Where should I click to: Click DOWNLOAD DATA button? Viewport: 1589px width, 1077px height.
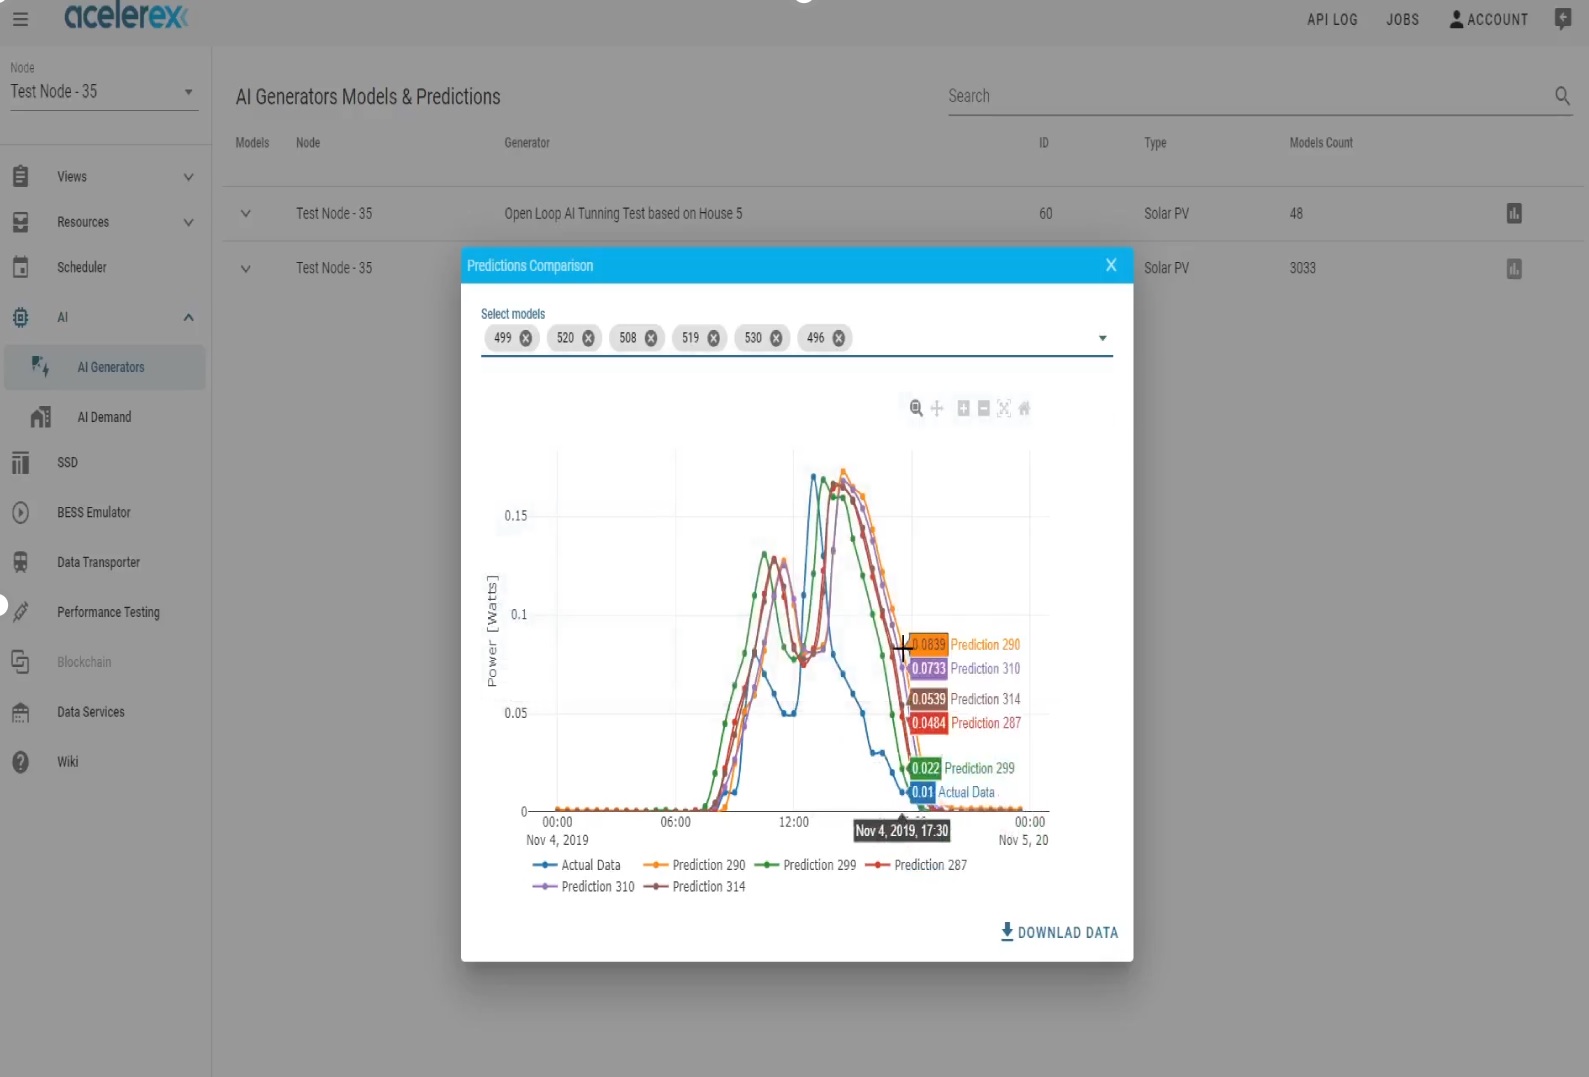tap(1059, 932)
